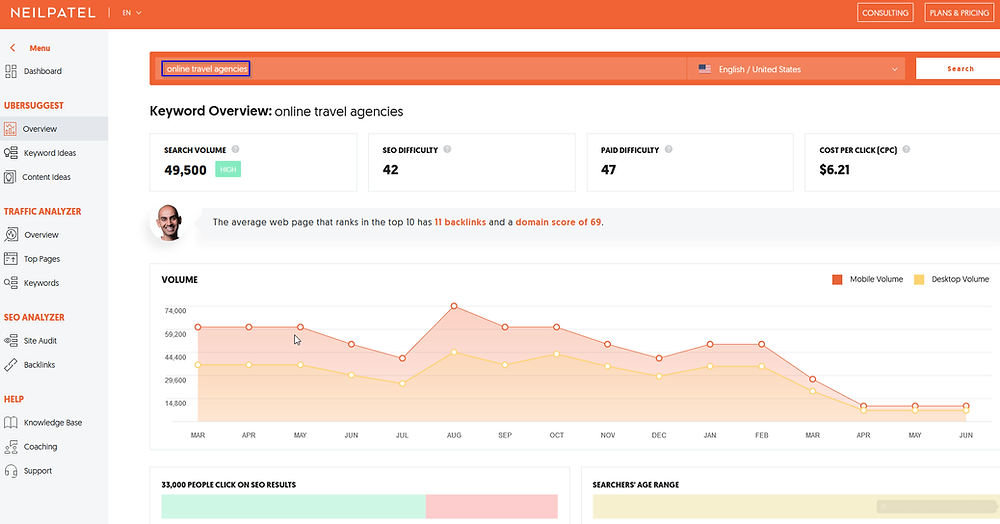Open Backlinks menu item

pyautogui.click(x=40, y=365)
